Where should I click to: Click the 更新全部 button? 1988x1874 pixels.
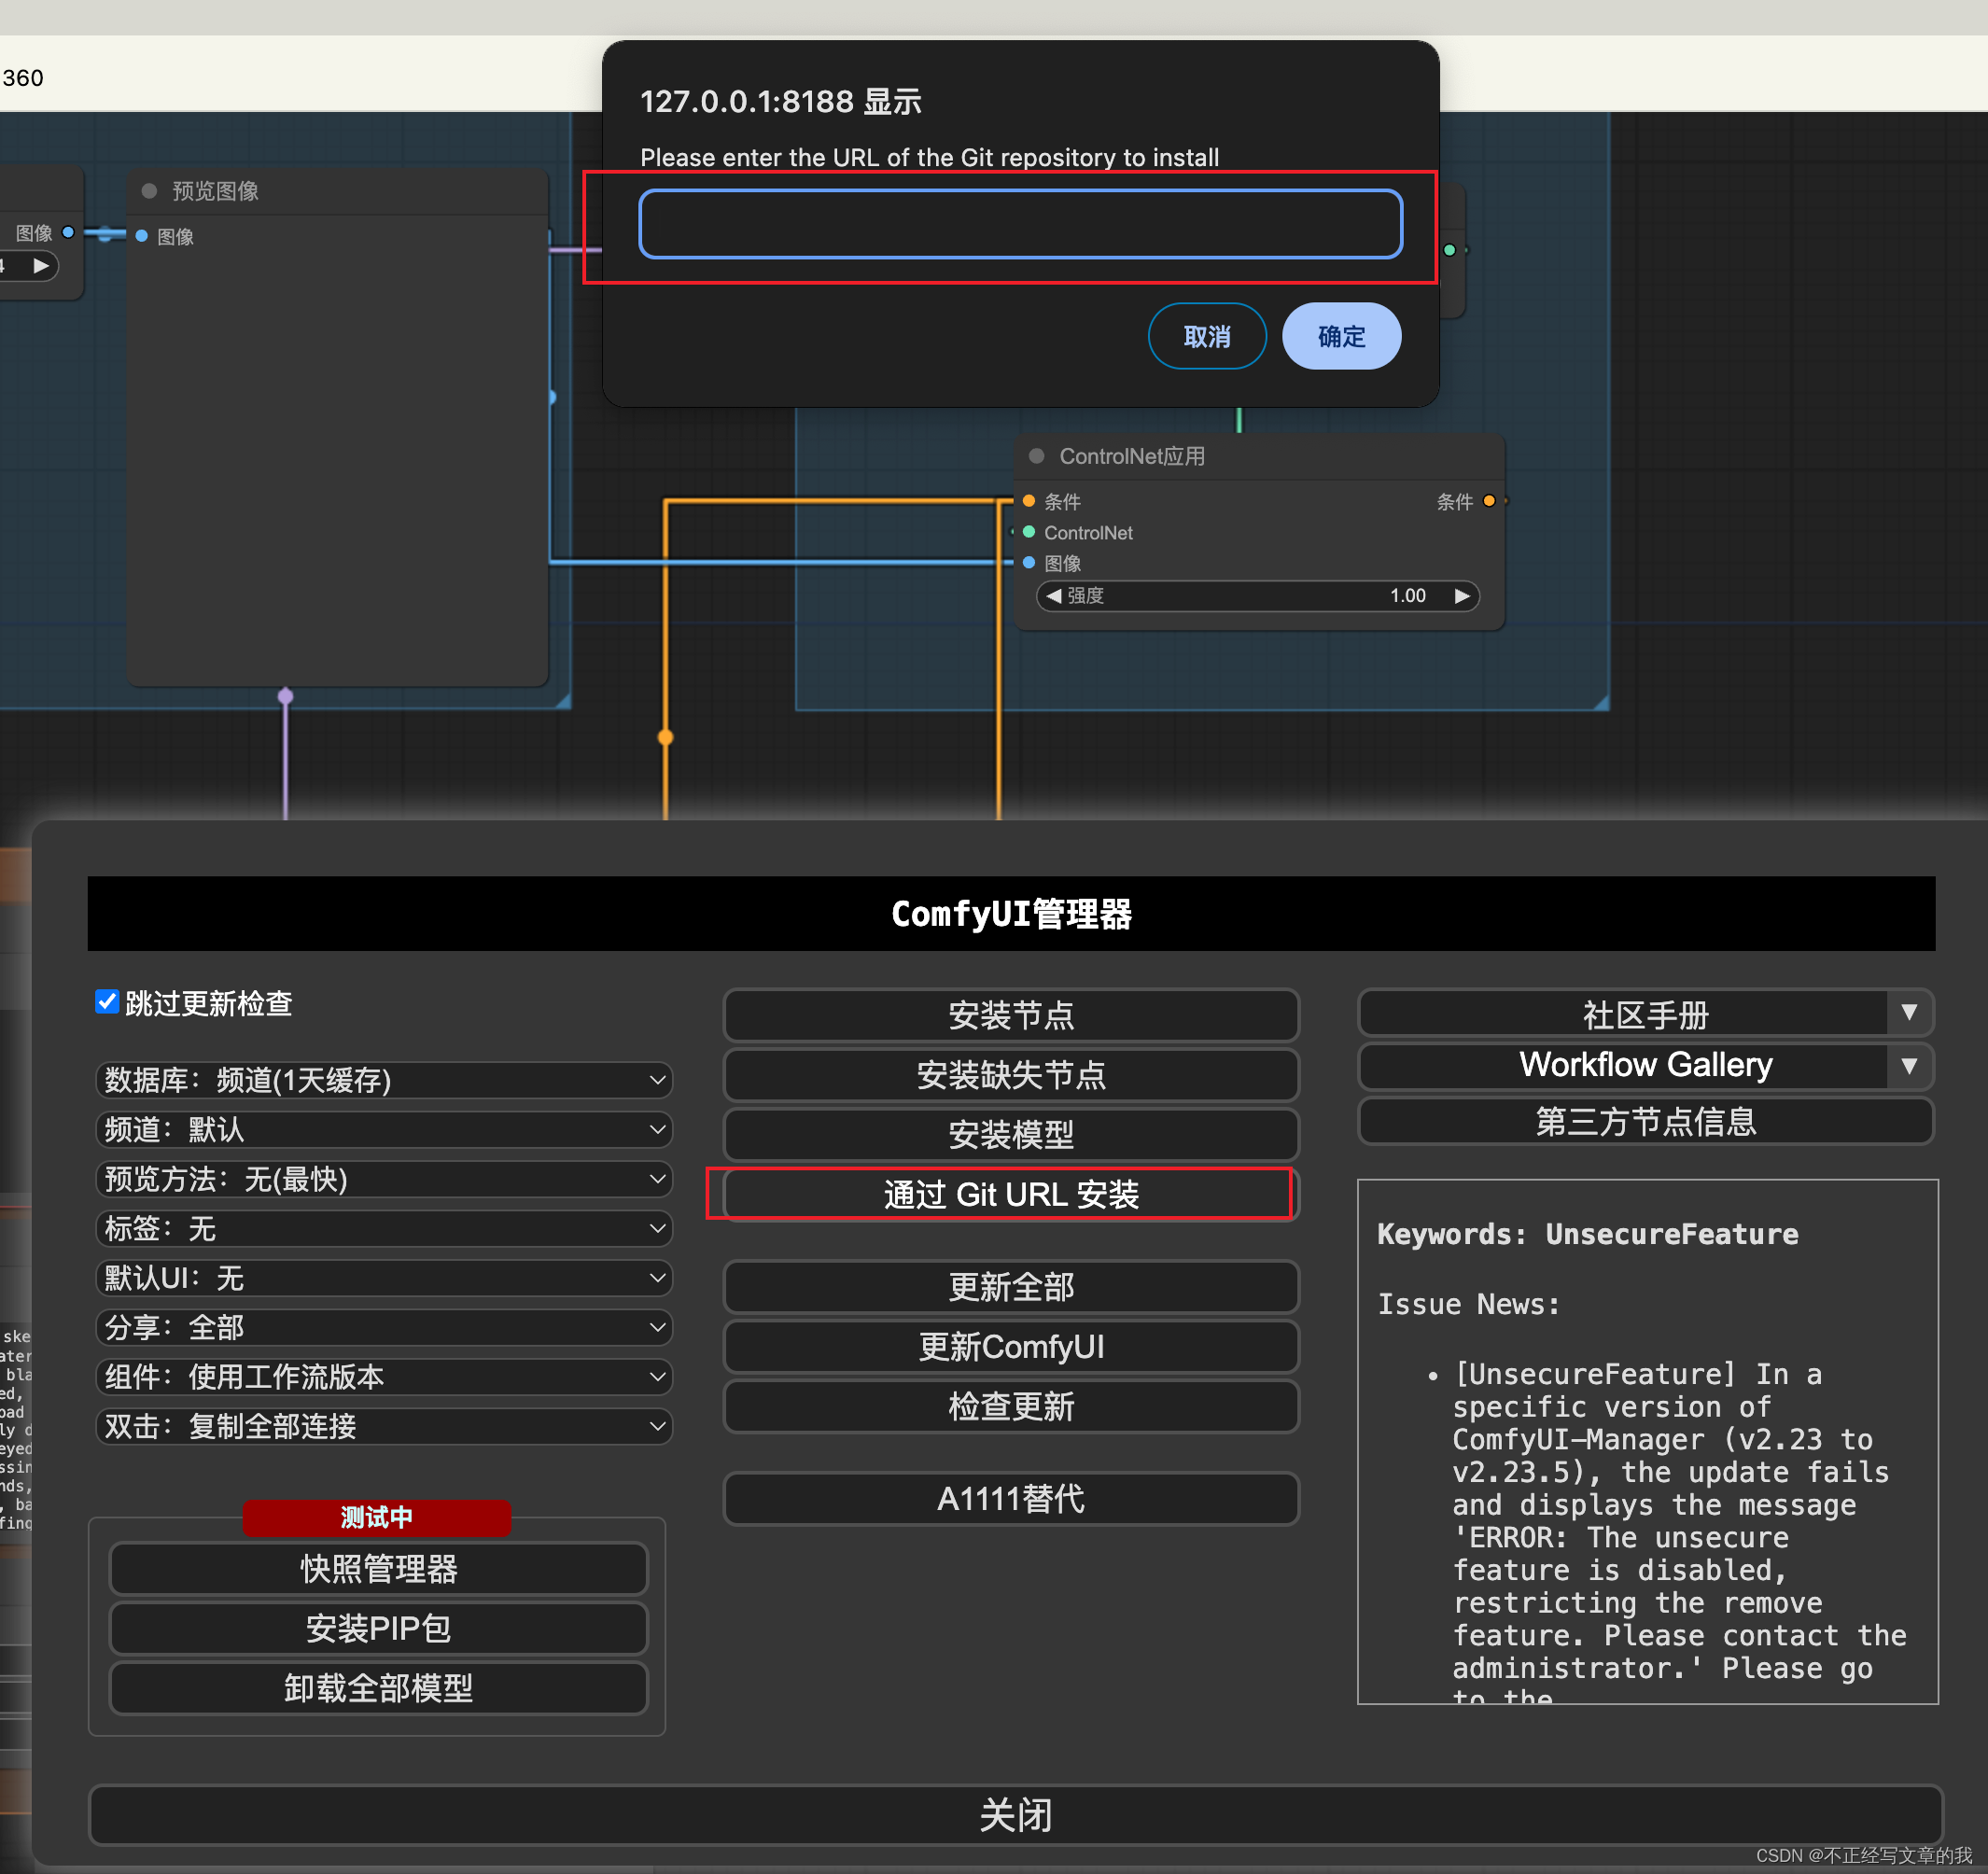[1011, 1287]
